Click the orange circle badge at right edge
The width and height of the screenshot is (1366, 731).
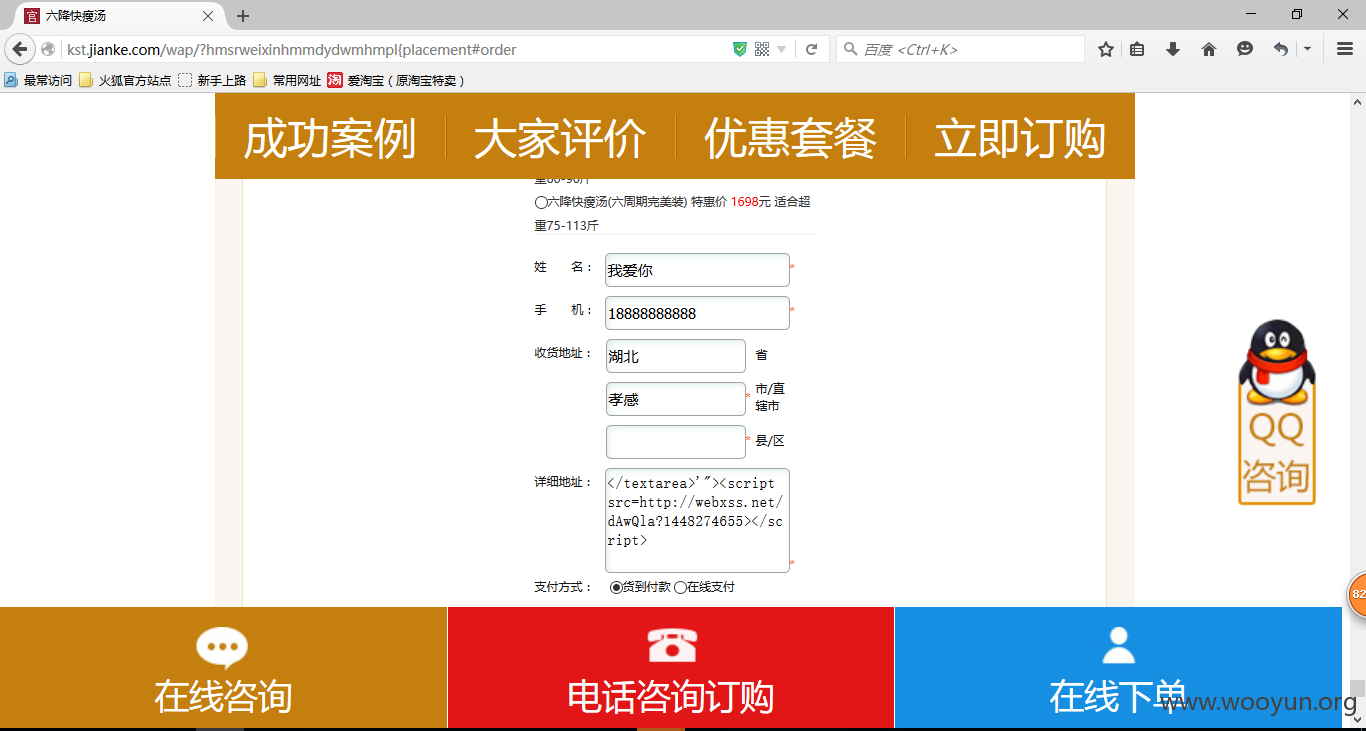point(1357,594)
